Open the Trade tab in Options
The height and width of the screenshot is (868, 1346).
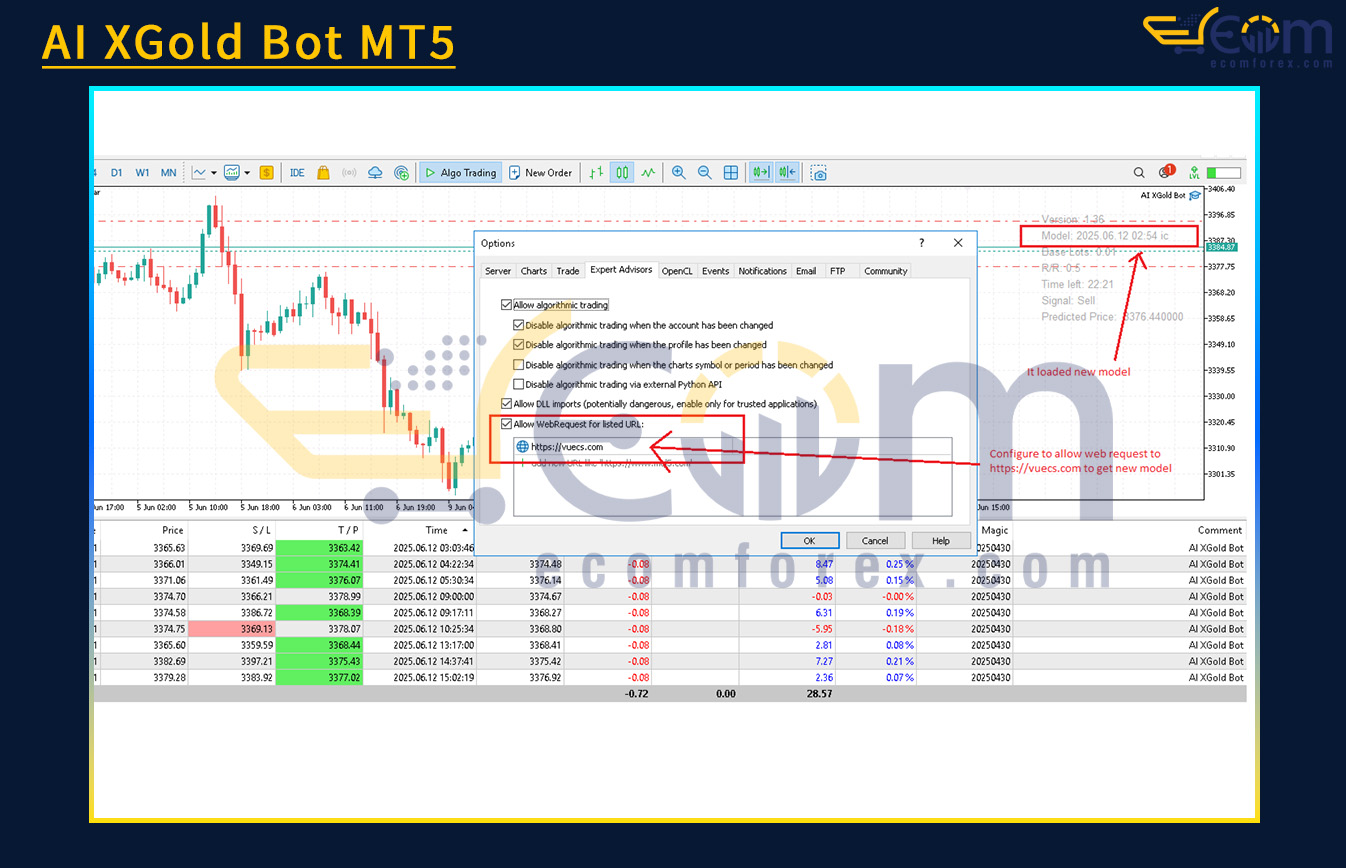(568, 271)
